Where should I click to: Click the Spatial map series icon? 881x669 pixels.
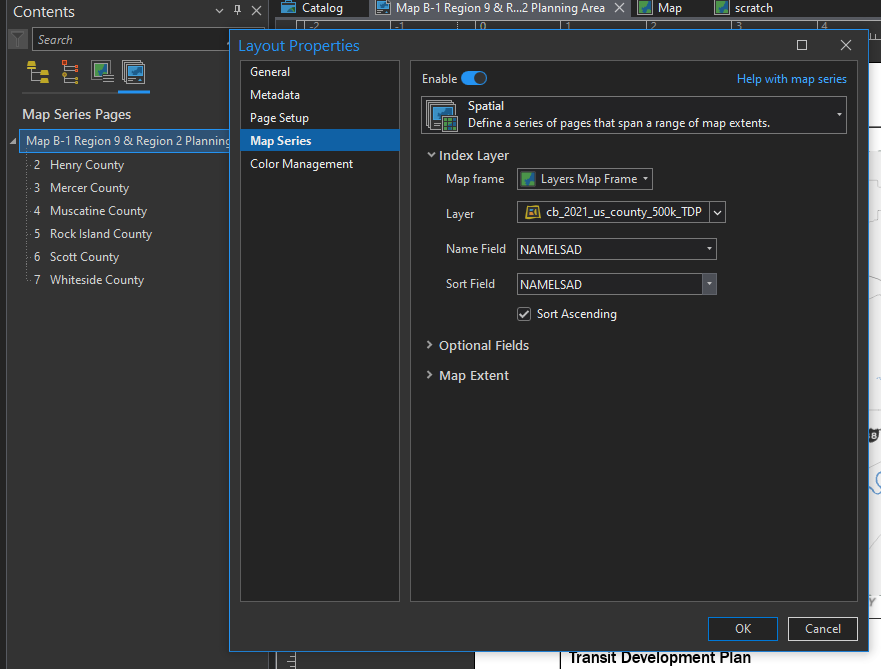tap(440, 114)
